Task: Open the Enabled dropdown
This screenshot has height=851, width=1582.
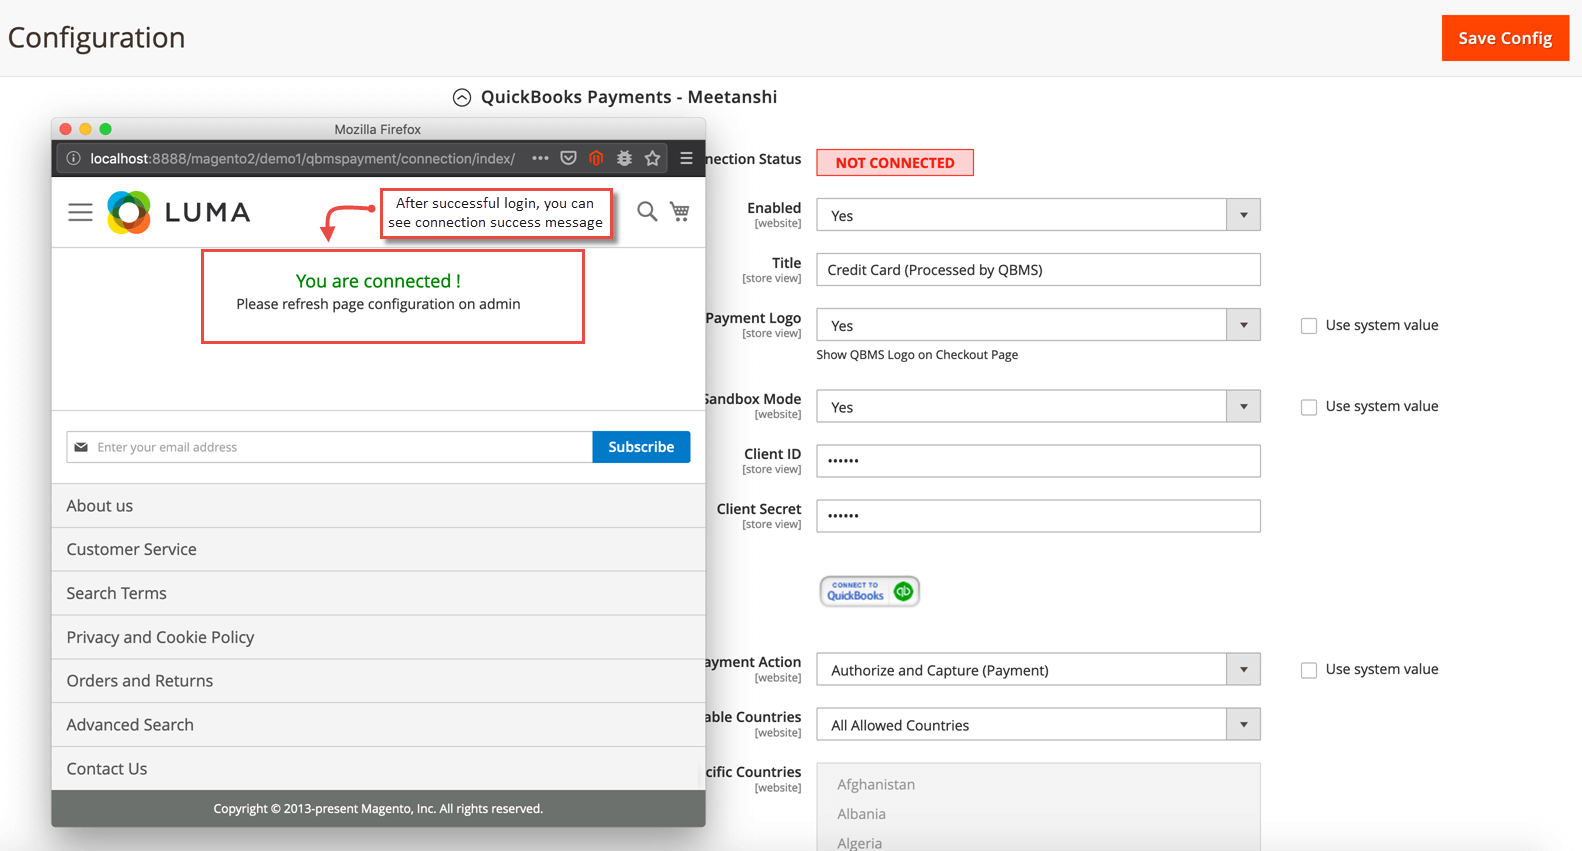Action: point(1038,215)
